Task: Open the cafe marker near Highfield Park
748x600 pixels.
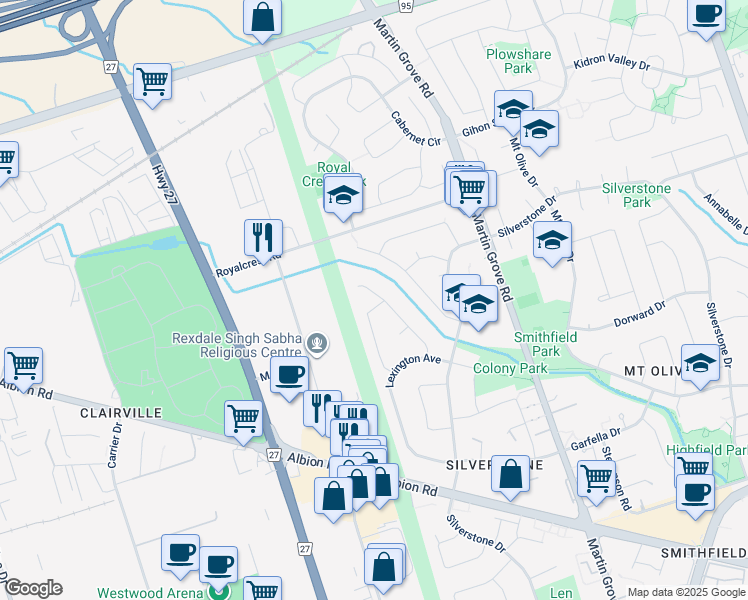Action: (x=696, y=495)
